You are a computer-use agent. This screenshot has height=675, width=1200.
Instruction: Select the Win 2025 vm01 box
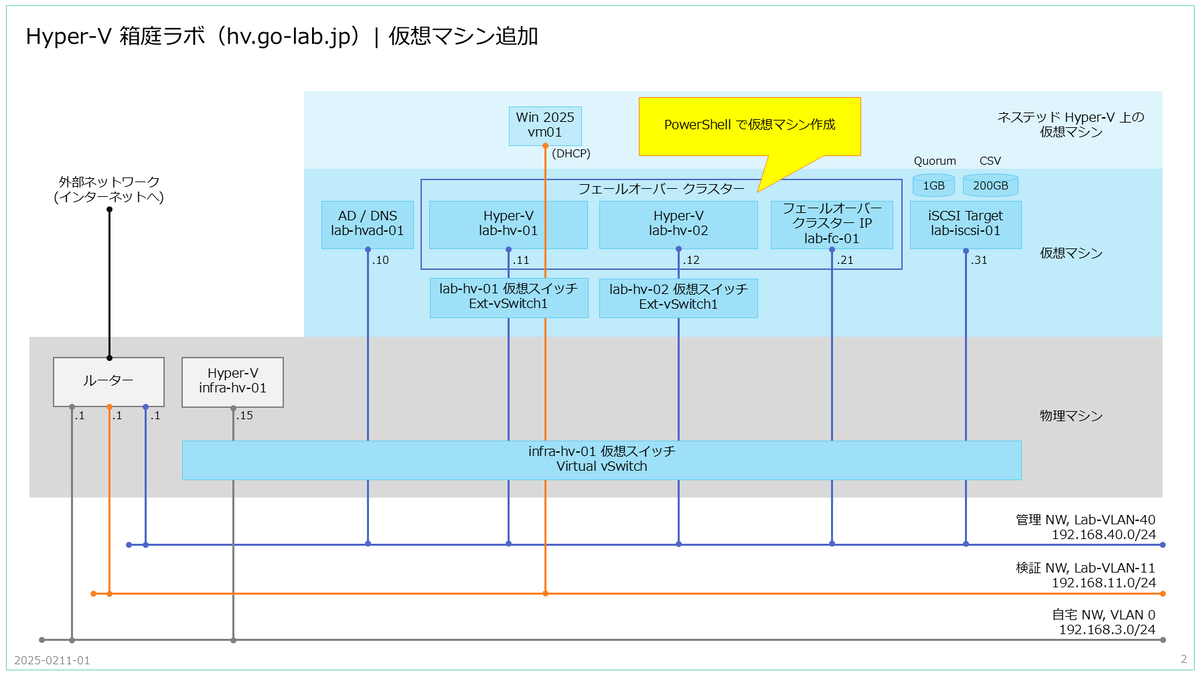544,124
